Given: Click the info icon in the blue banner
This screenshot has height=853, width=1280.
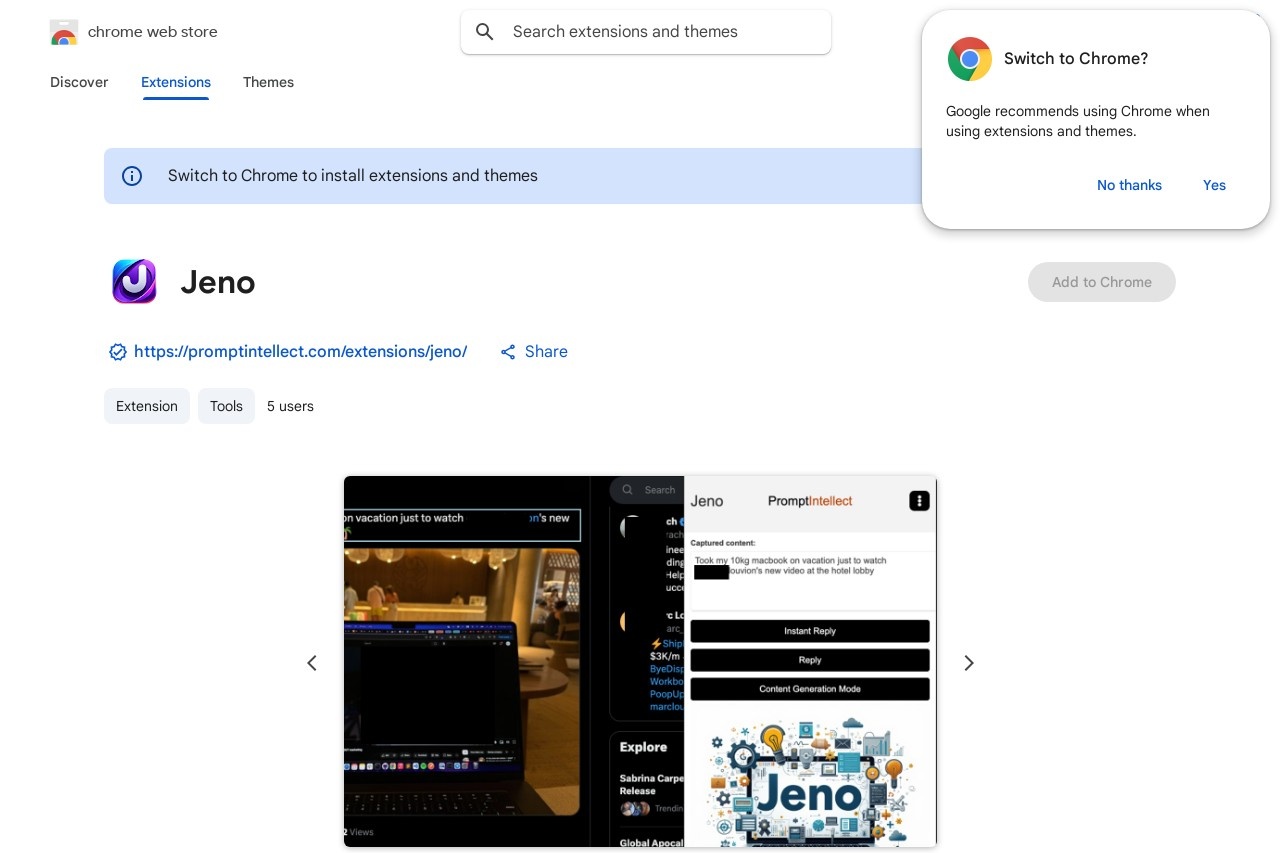Looking at the screenshot, I should tap(132, 176).
